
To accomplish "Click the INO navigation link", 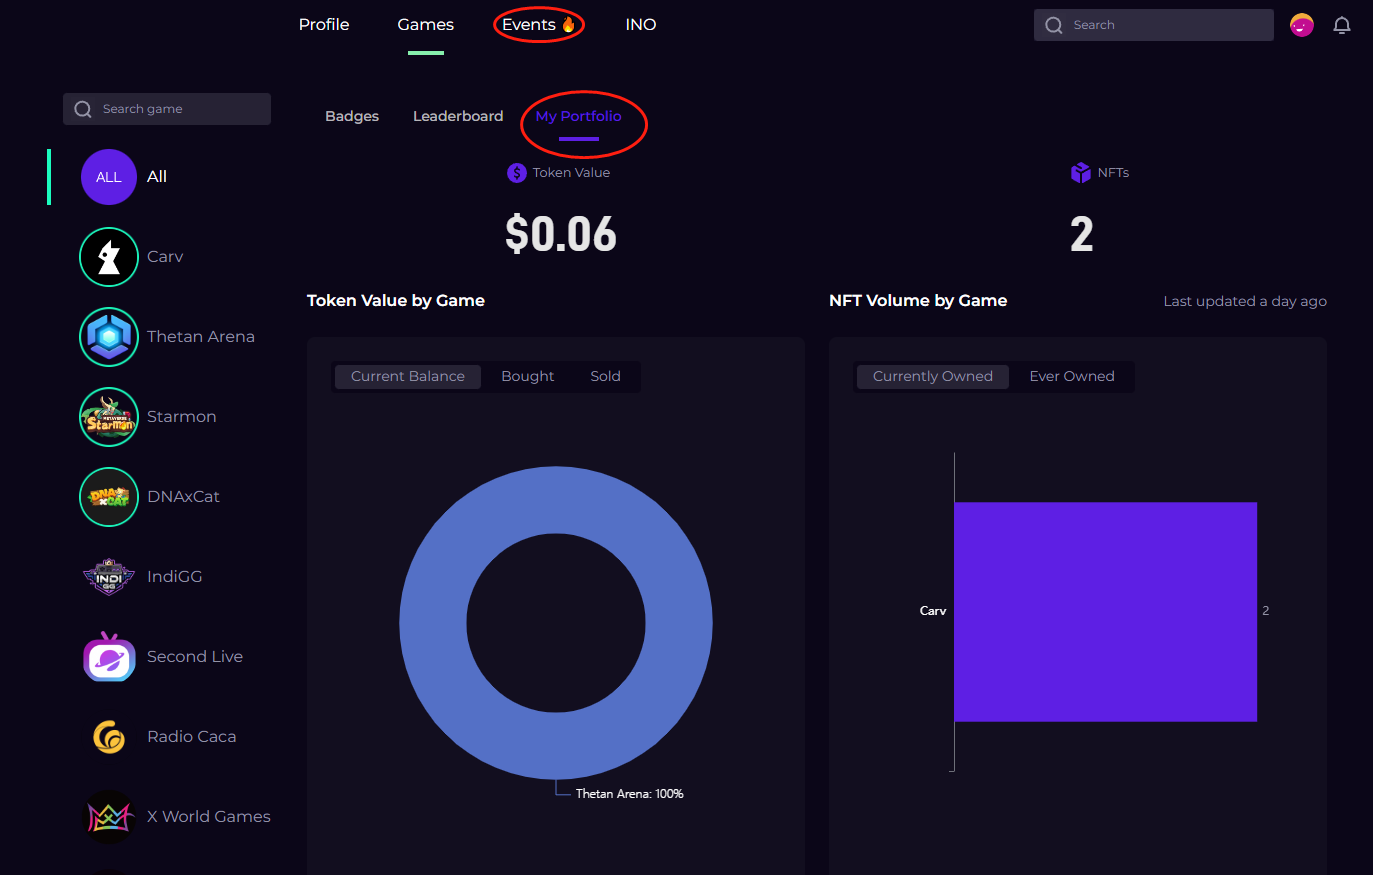I will point(641,25).
